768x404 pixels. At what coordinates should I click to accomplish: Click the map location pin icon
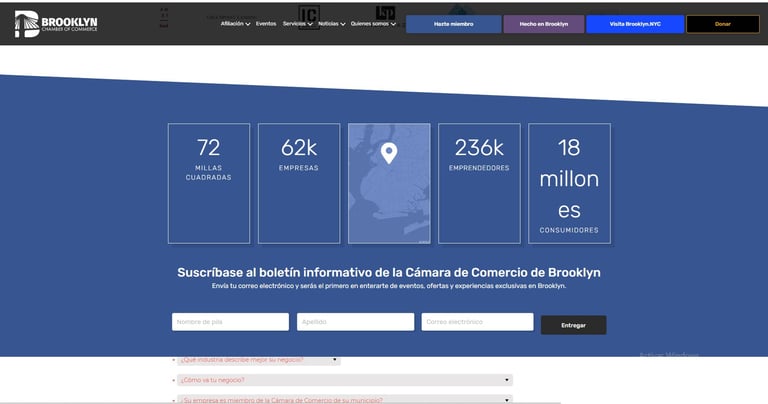tap(389, 153)
